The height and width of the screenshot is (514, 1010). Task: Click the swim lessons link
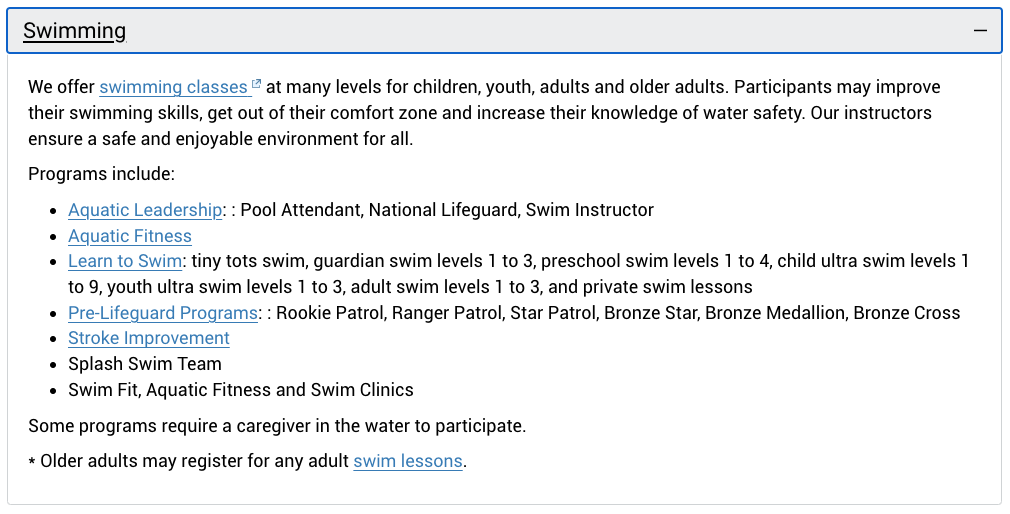[408, 461]
